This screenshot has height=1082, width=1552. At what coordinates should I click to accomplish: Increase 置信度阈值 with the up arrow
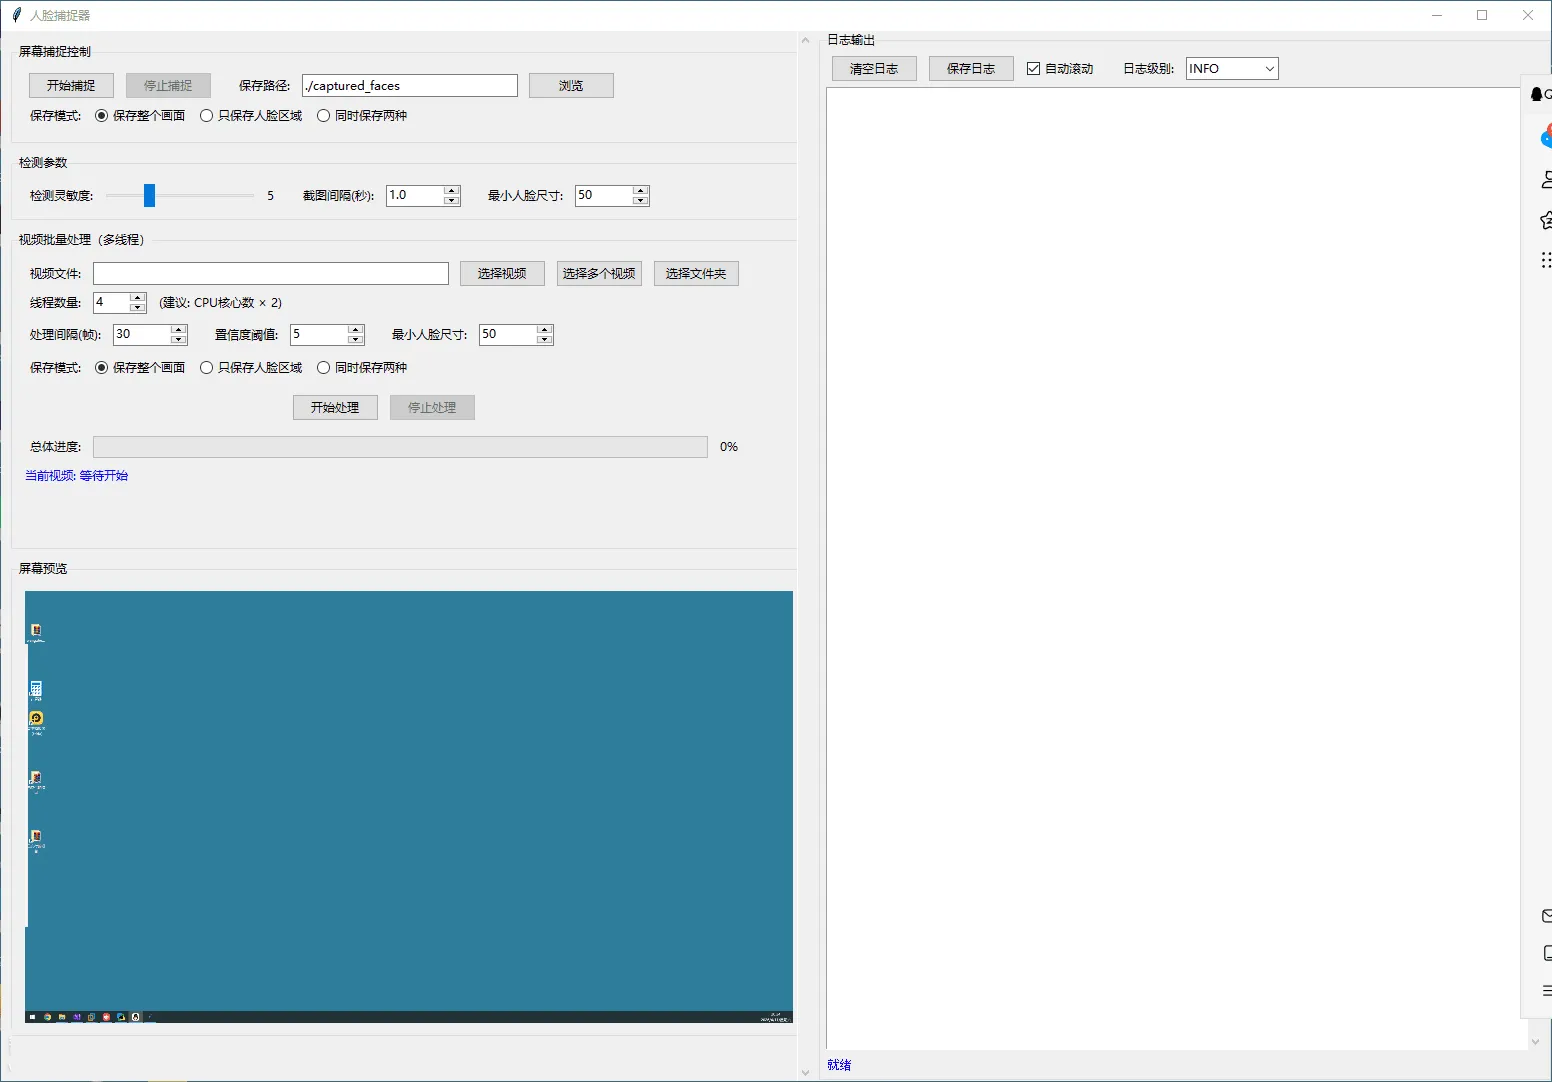(356, 330)
